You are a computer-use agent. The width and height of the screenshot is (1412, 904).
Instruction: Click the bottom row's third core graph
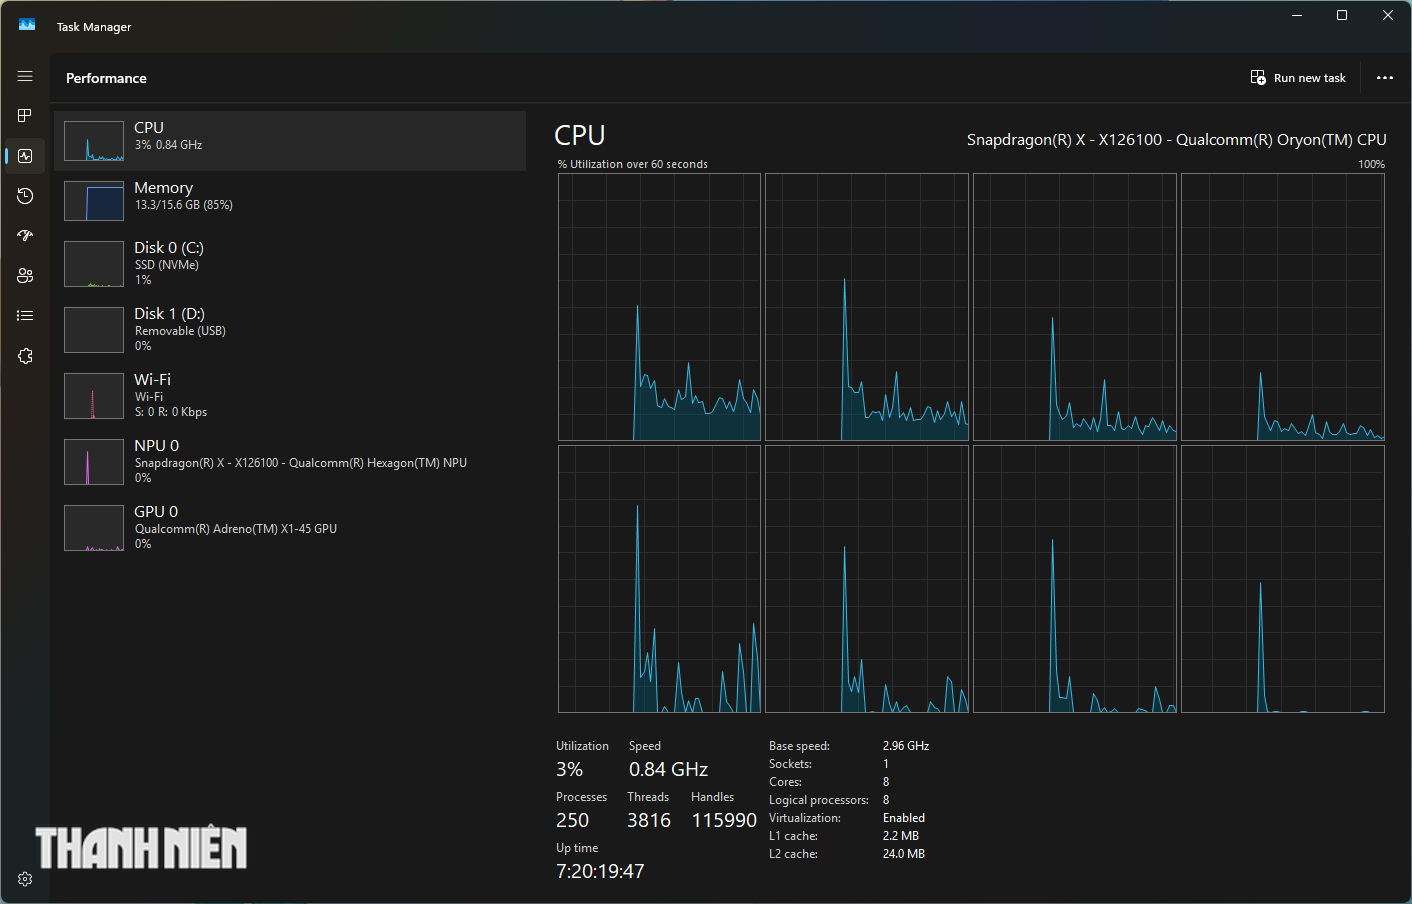(1075, 579)
